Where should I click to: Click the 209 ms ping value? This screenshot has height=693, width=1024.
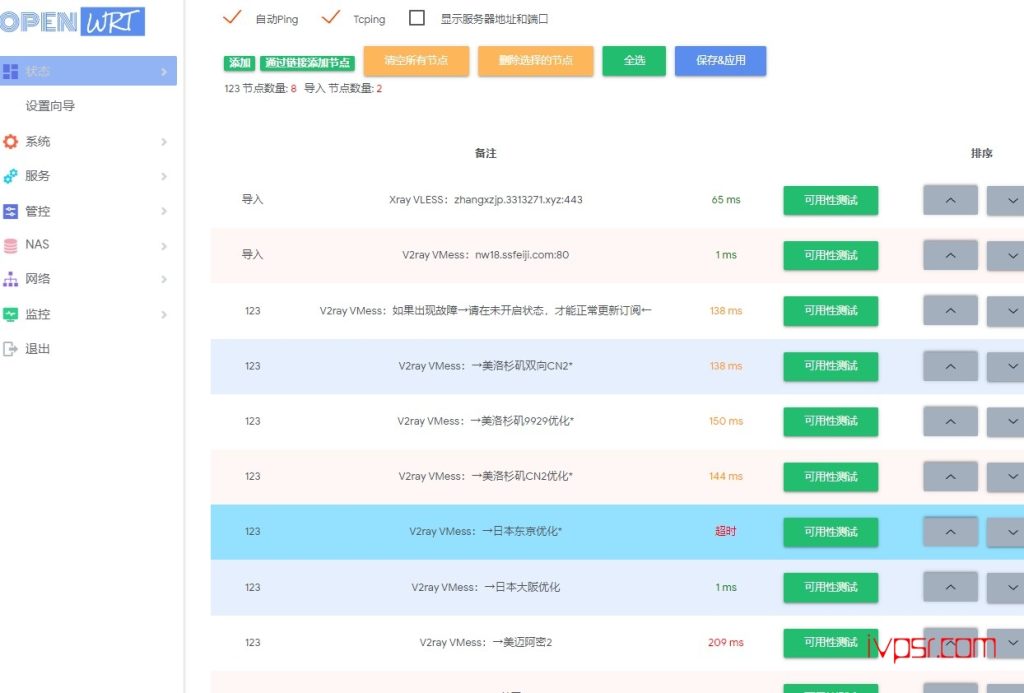(x=726, y=643)
